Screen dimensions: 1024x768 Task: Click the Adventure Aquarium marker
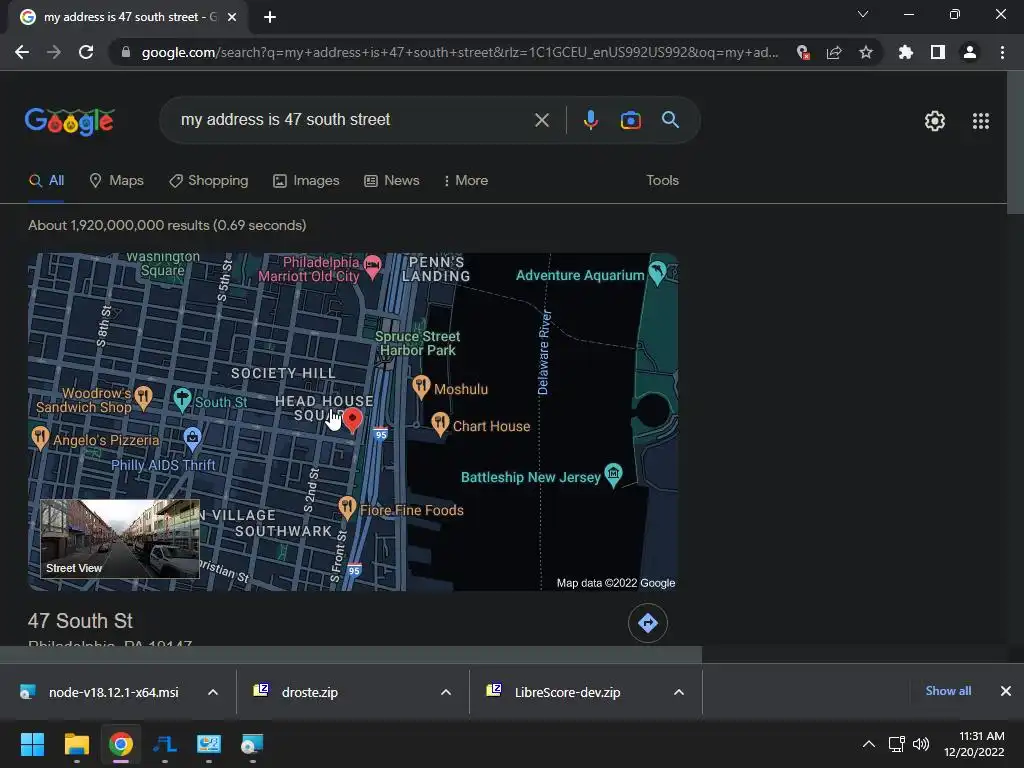pos(658,272)
